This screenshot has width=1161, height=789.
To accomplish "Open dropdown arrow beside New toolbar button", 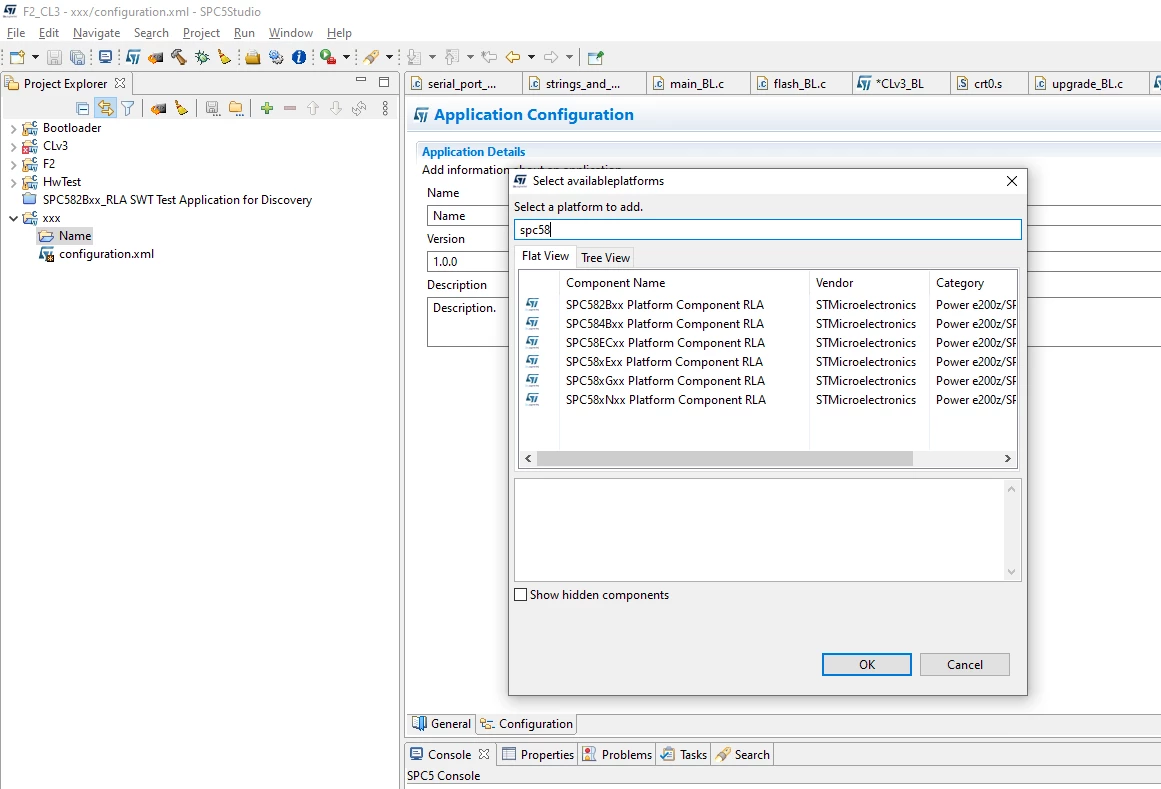I will click(x=35, y=57).
